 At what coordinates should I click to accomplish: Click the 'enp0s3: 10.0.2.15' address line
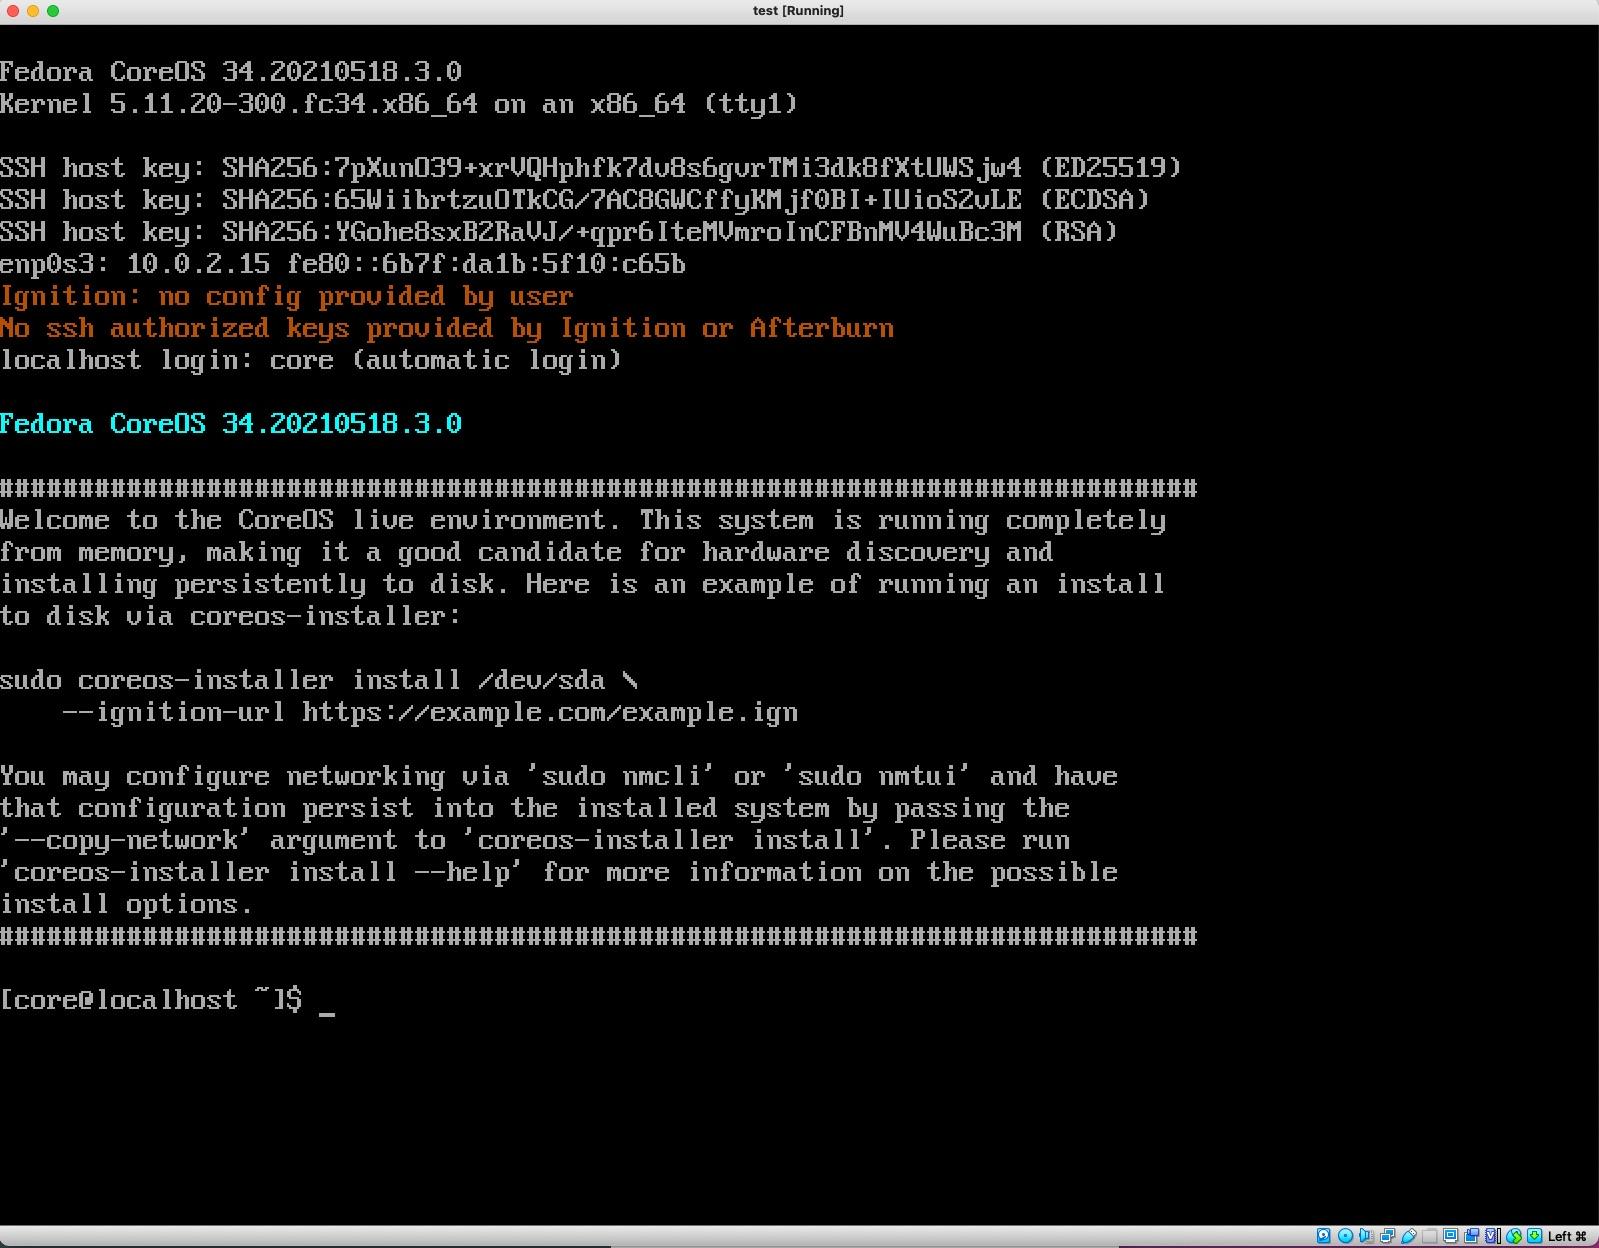(x=343, y=264)
